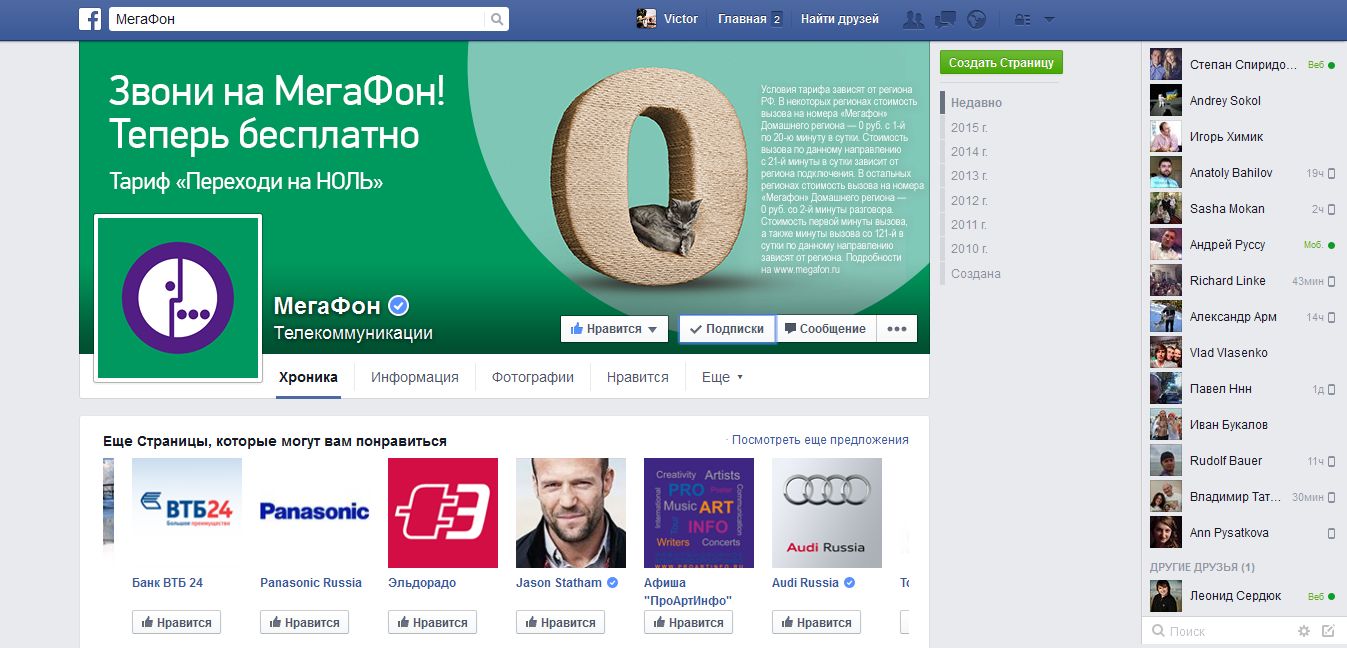Click Посмотреть еще предложения link

(820, 440)
